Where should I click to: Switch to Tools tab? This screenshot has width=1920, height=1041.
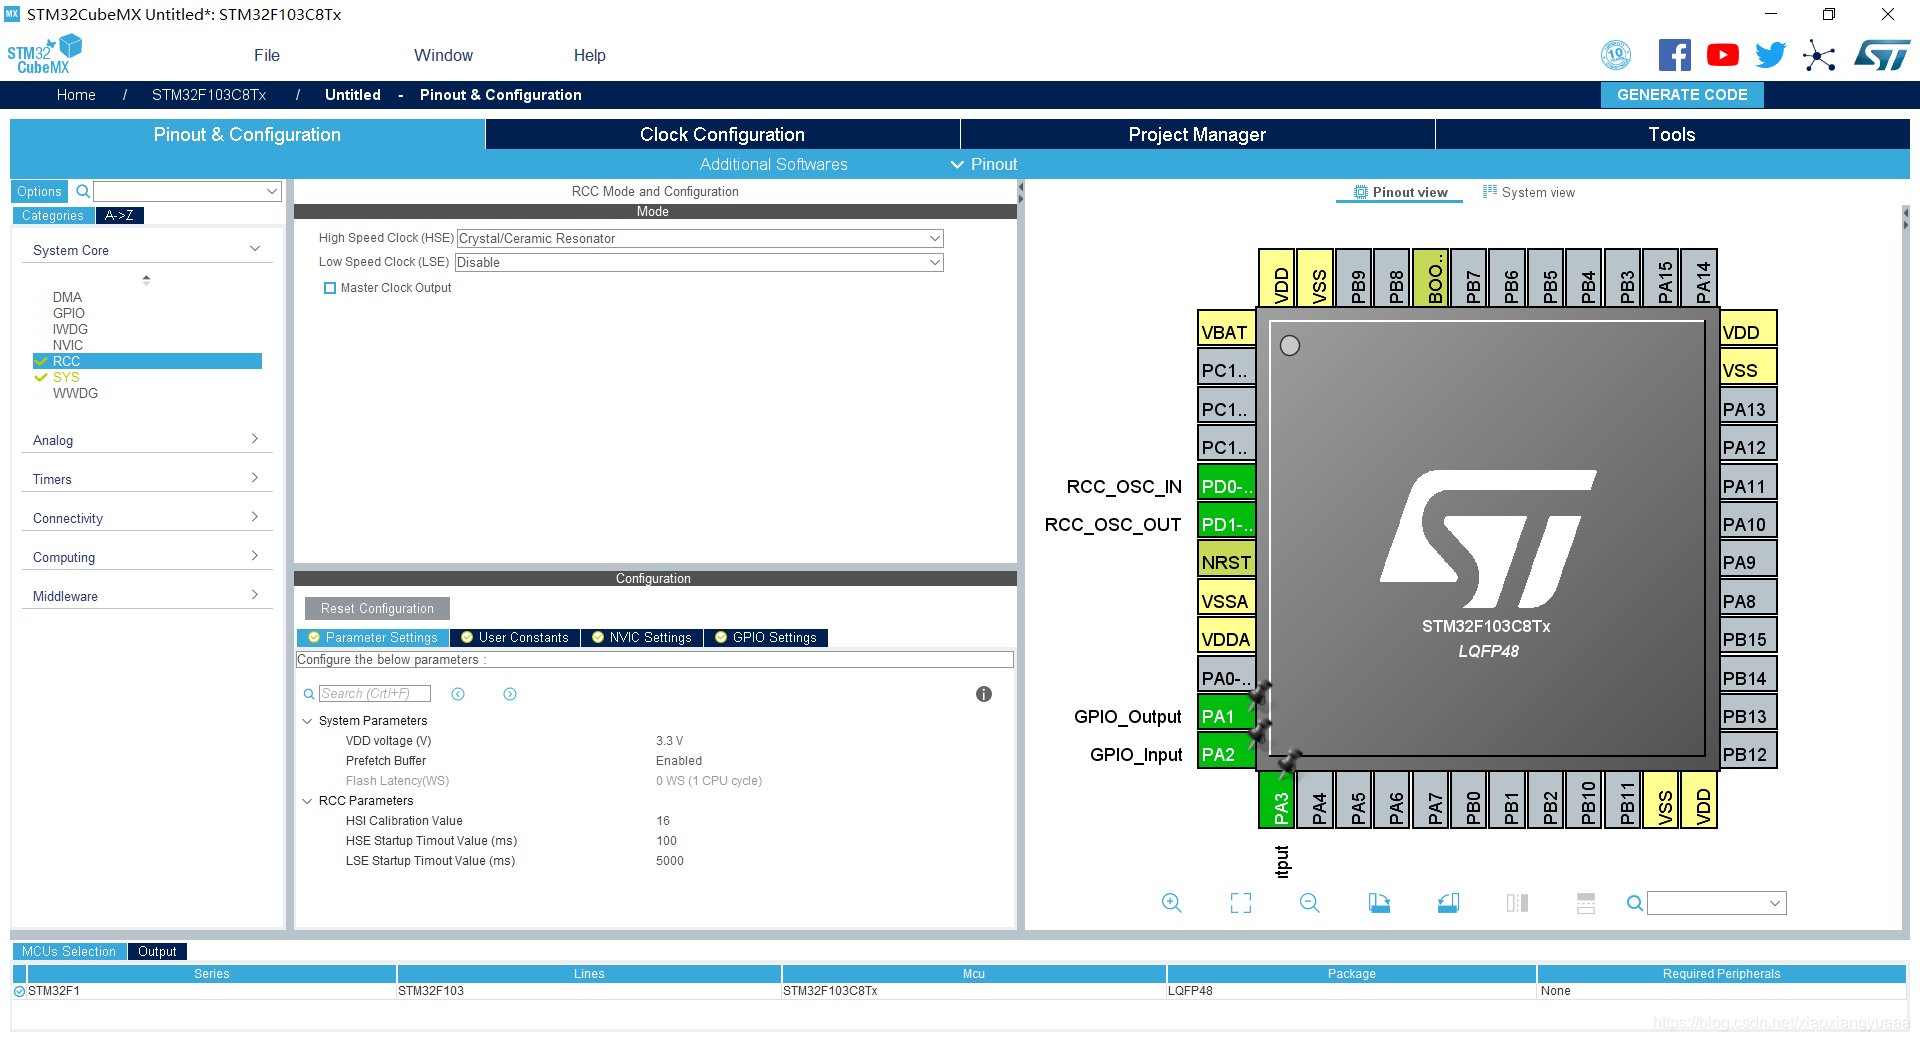1672,134
